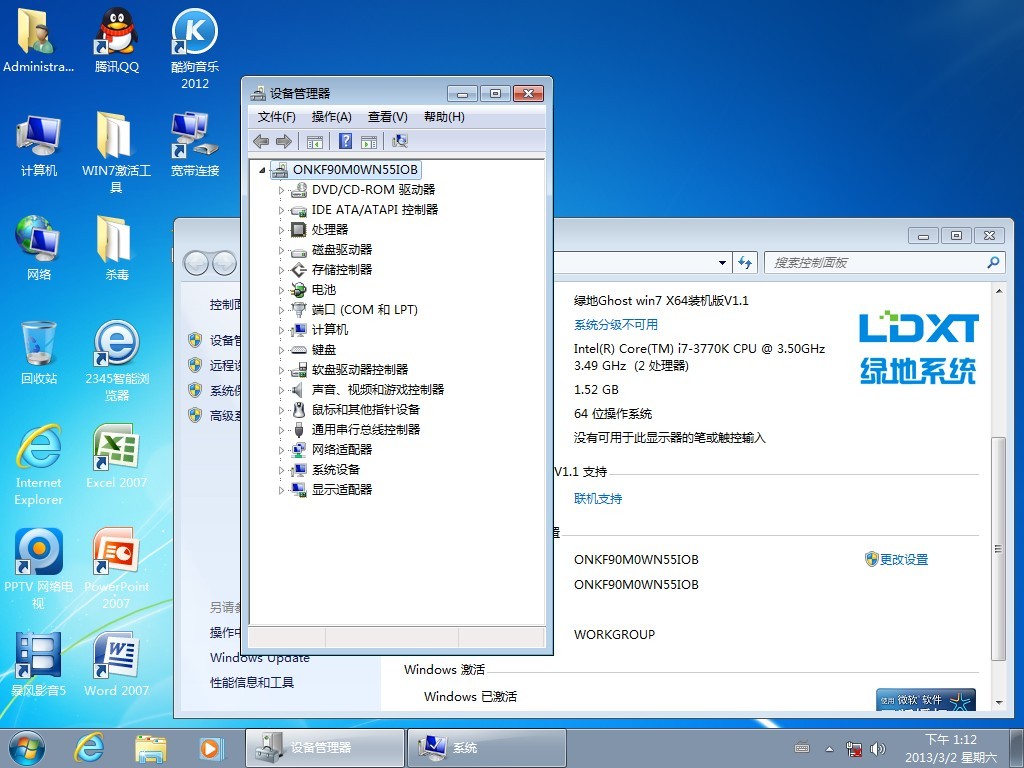The image size is (1024, 768).
Task: Click the System window vertical scrollbar
Action: [999, 550]
